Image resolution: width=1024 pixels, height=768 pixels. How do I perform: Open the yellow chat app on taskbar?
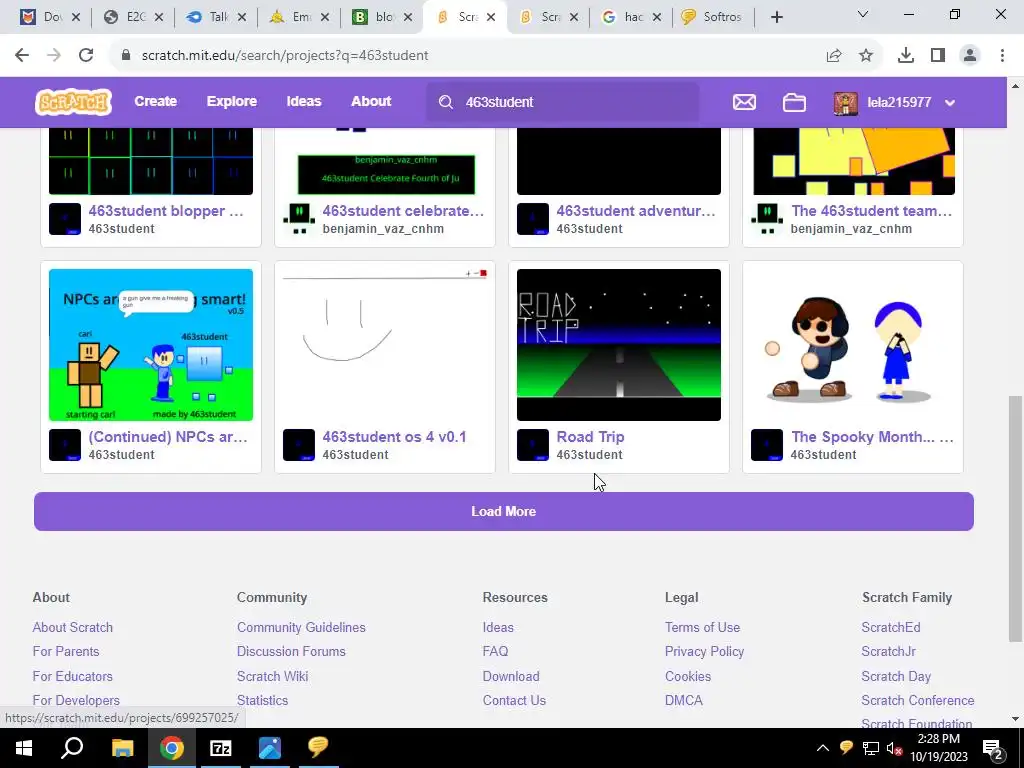[x=318, y=748]
